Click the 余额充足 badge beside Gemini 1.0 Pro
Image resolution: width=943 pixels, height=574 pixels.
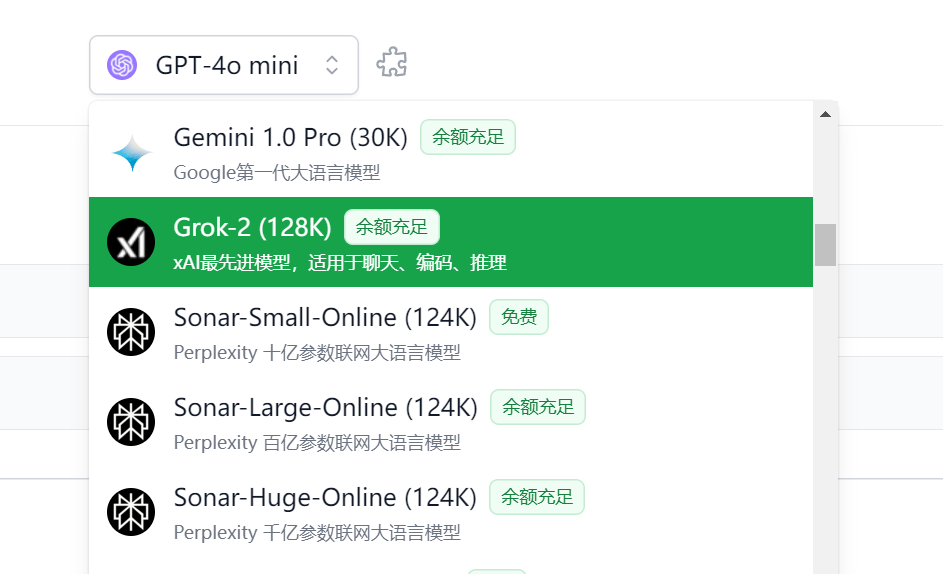pos(468,137)
